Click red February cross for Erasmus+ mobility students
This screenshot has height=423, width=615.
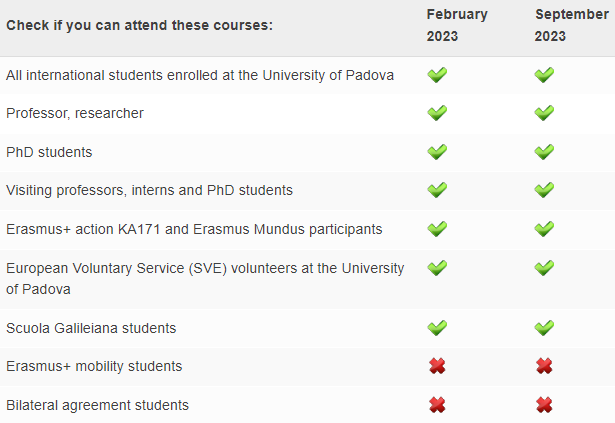pos(437,366)
